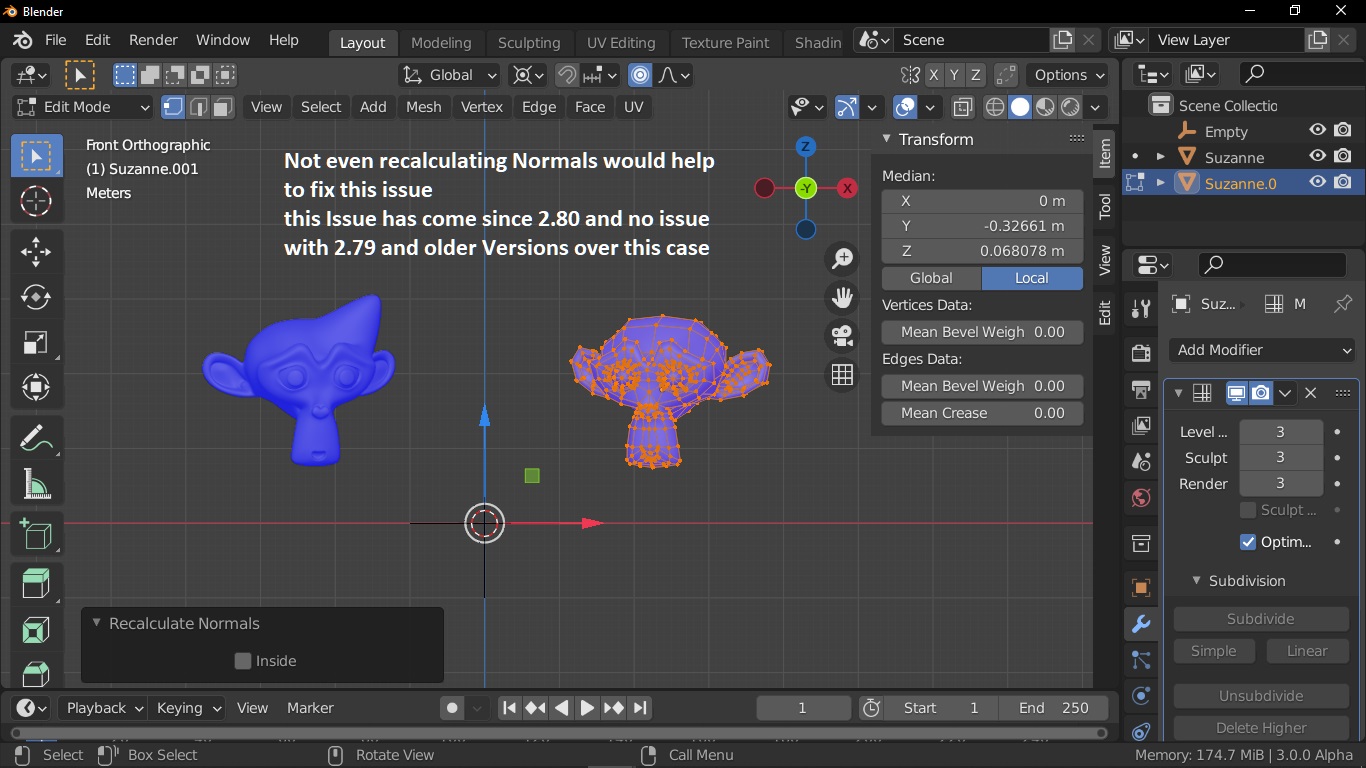Click the Linear subdivision button
The image size is (1366, 768).
tap(1307, 651)
